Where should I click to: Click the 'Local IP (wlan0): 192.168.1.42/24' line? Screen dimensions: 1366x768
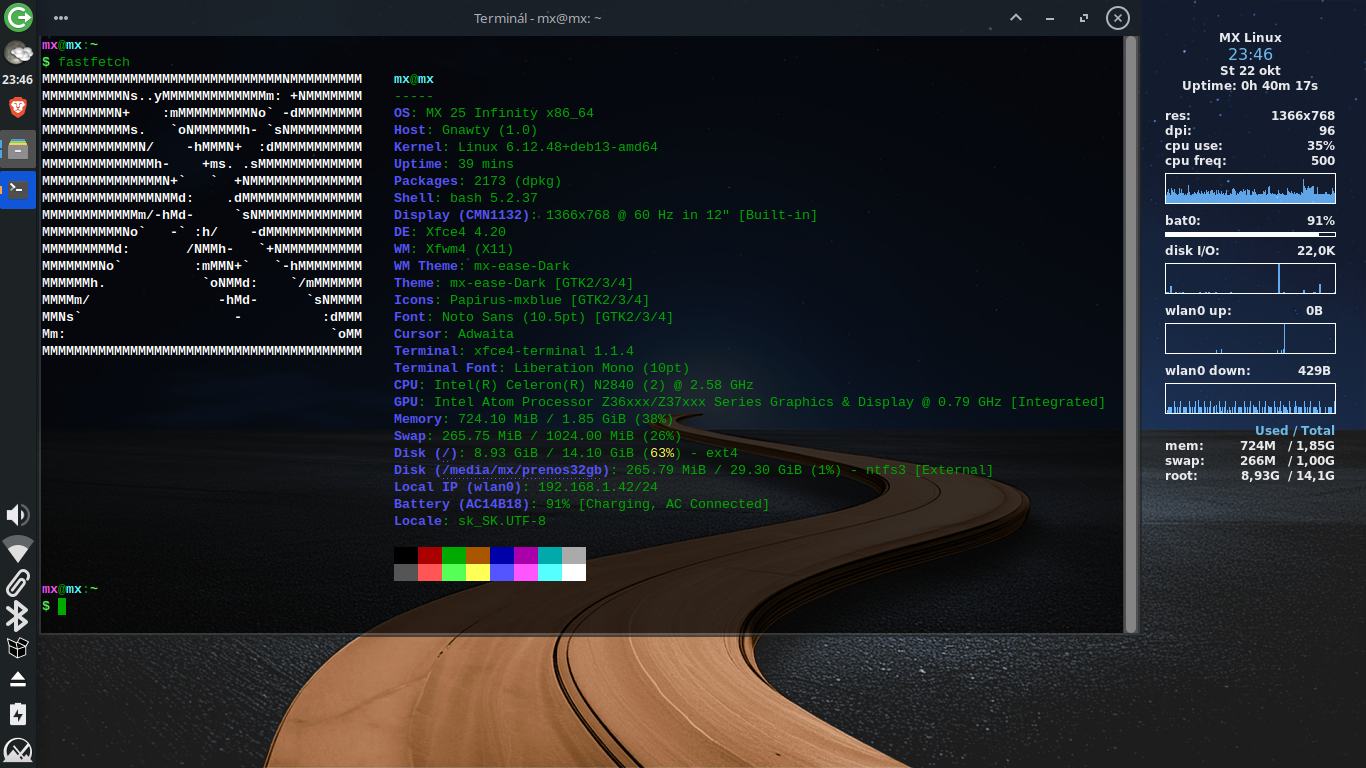pos(526,487)
